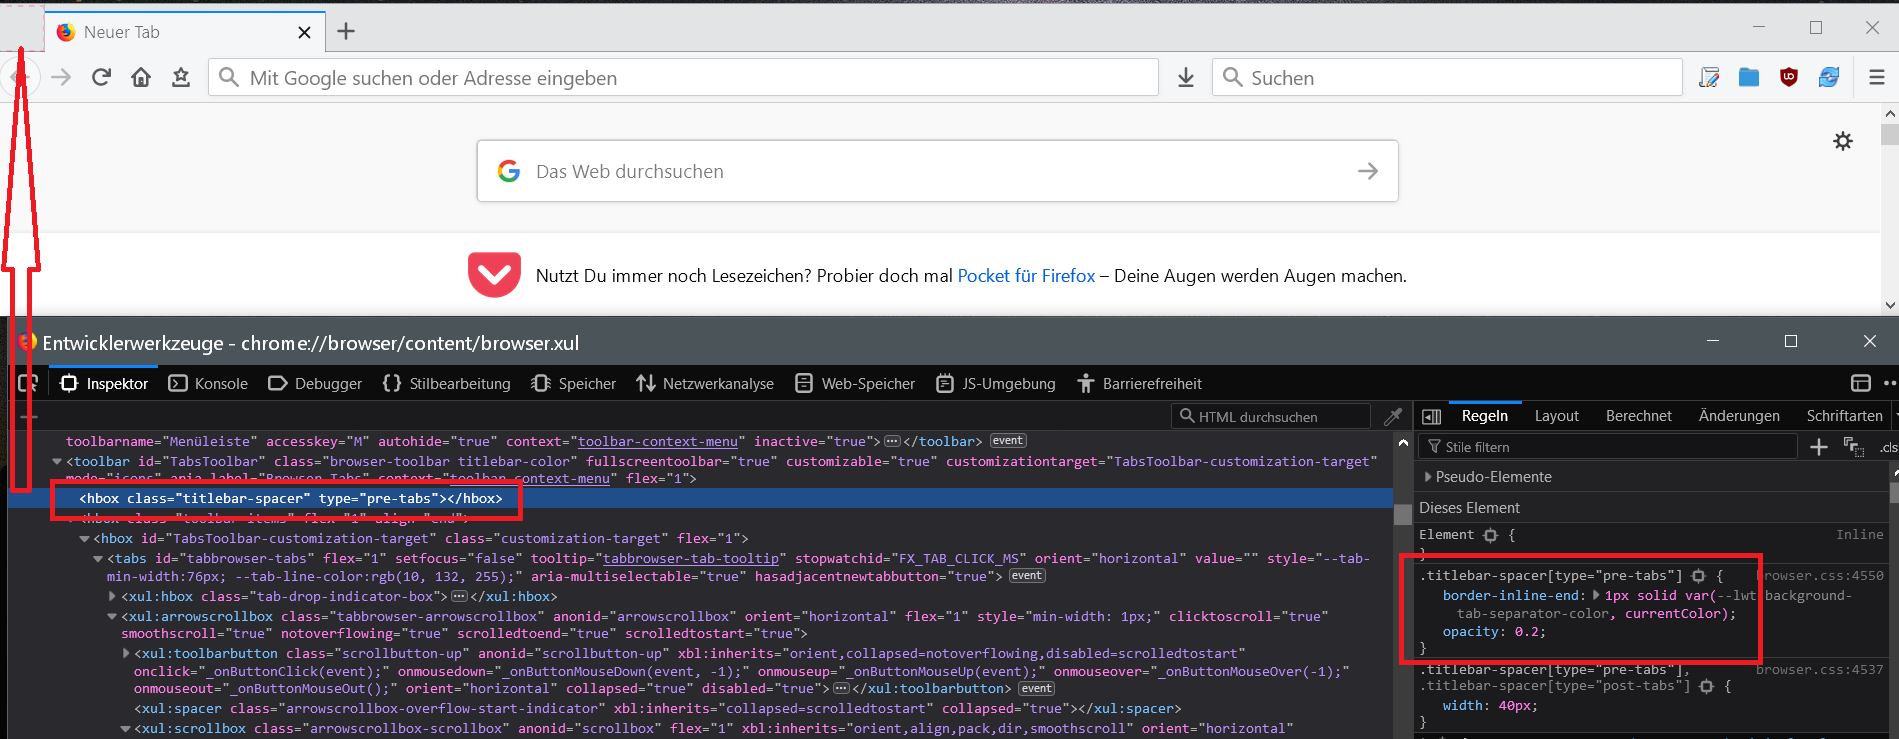Toggle print media simulation icon in rules
Viewport: 1899px width, 739px height.
click(1853, 447)
